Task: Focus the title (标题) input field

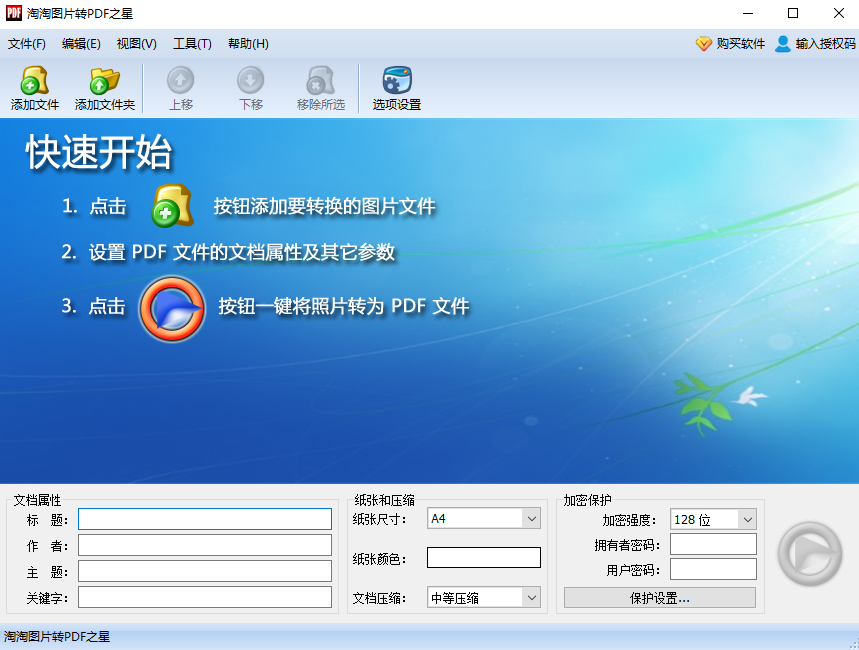Action: coord(205,519)
